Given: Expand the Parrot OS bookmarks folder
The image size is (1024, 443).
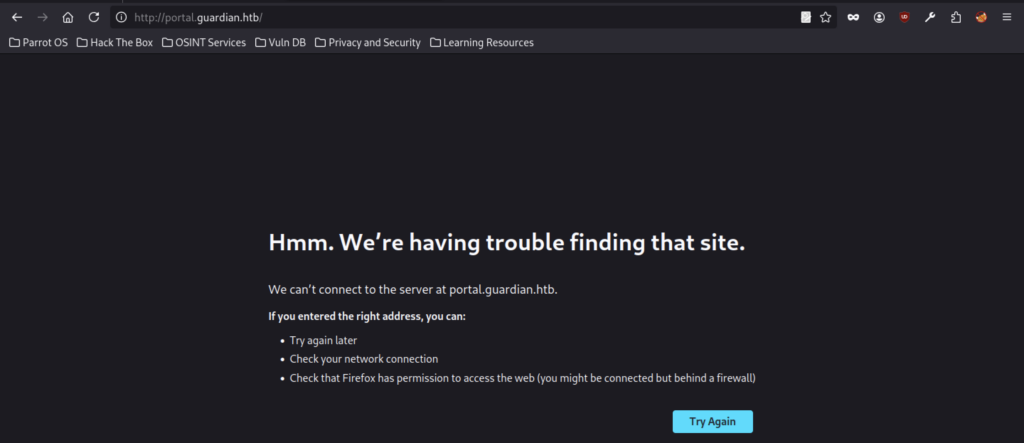Looking at the screenshot, I should 39,43.
